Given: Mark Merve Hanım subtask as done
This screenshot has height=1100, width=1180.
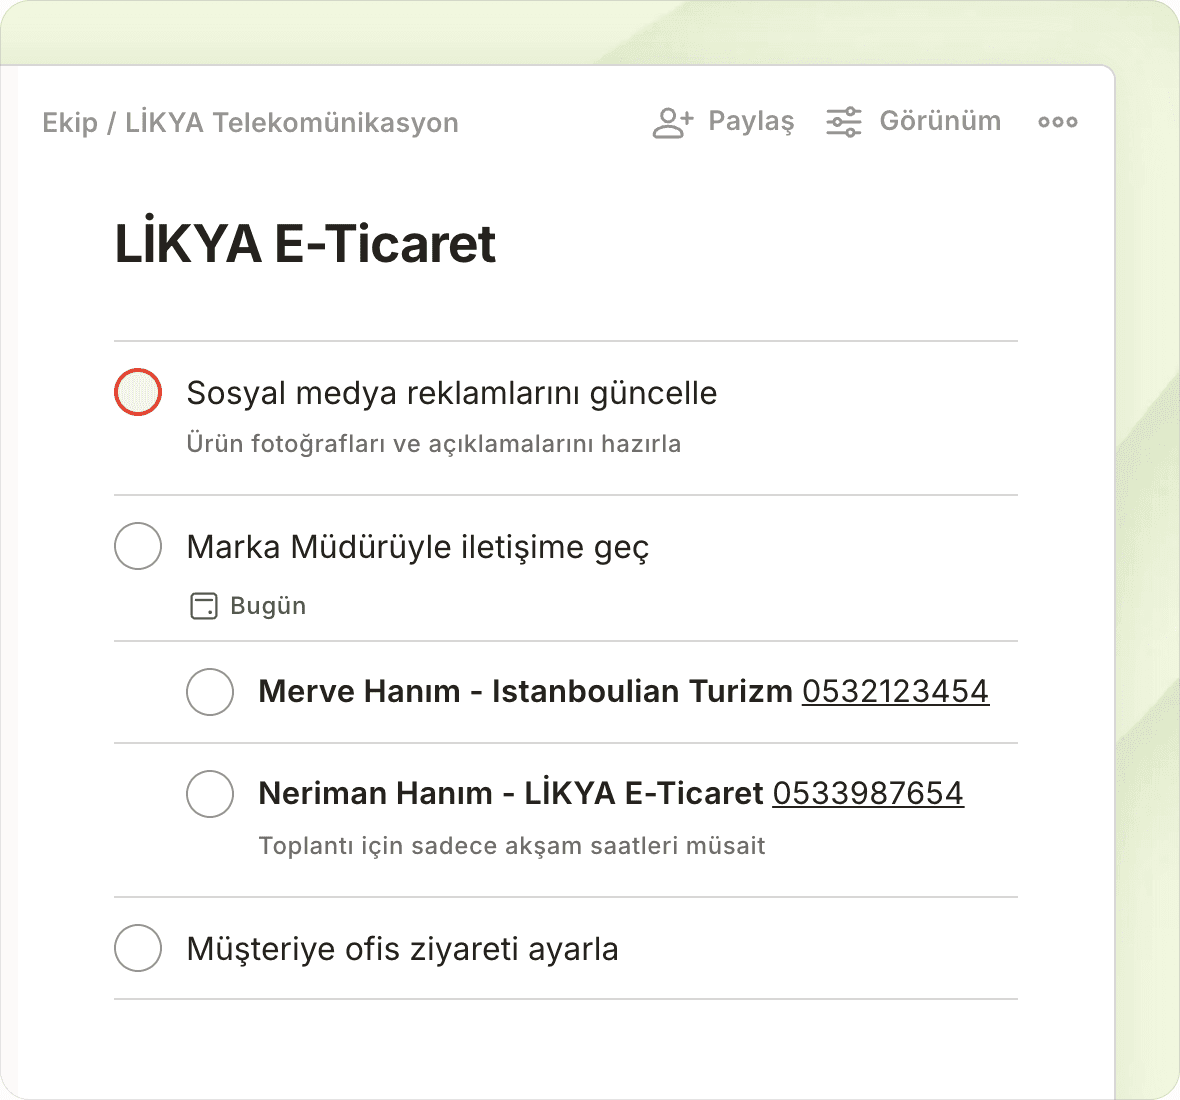Looking at the screenshot, I should pyautogui.click(x=210, y=692).
